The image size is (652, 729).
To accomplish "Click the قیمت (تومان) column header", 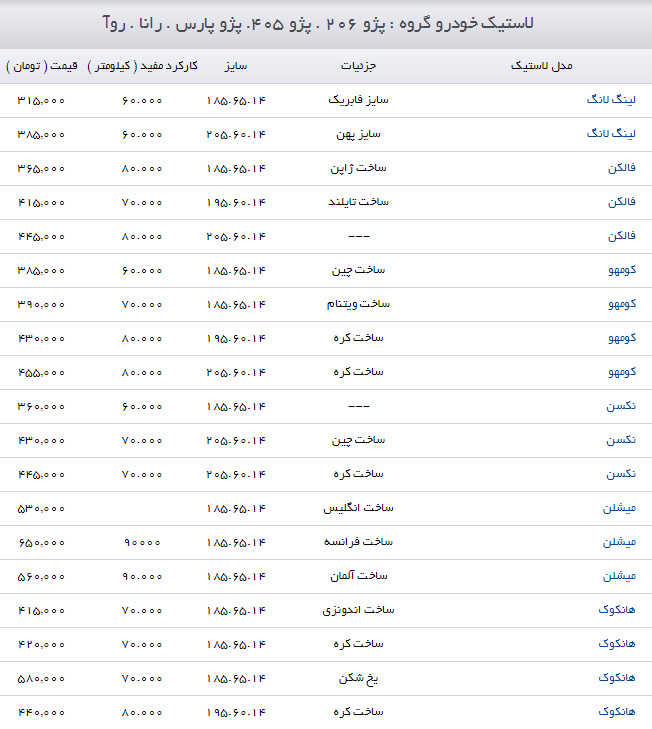I will 42,66.
